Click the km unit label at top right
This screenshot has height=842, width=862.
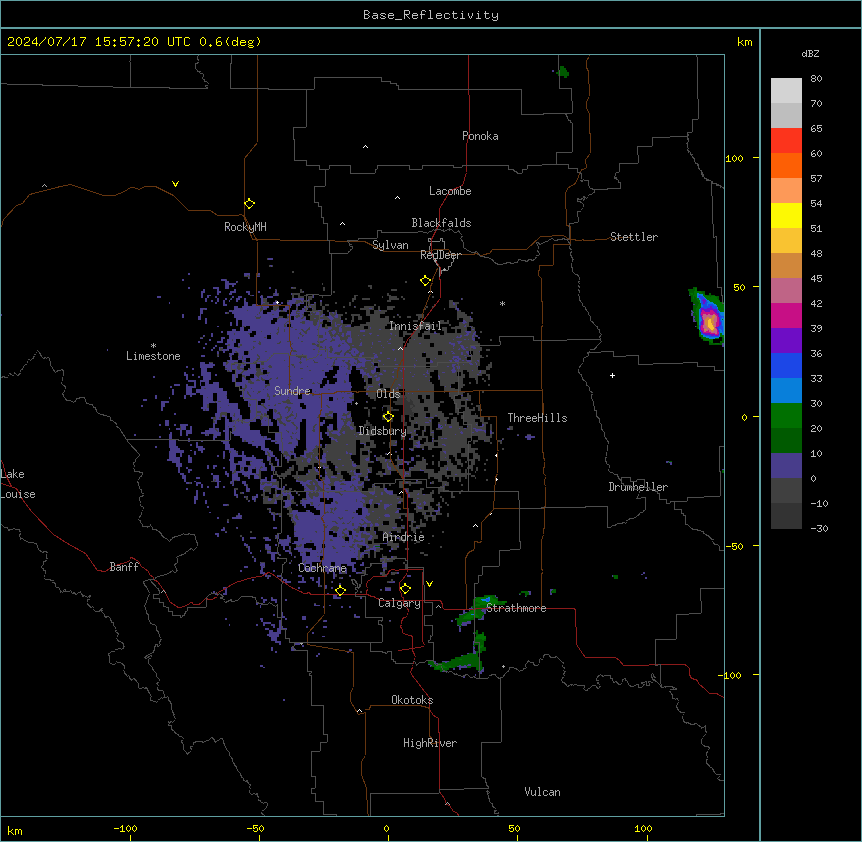pos(745,42)
